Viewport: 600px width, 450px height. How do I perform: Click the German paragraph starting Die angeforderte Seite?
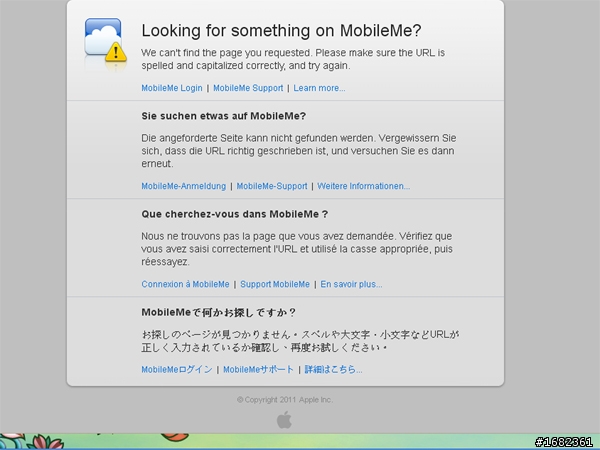pyautogui.click(x=298, y=151)
